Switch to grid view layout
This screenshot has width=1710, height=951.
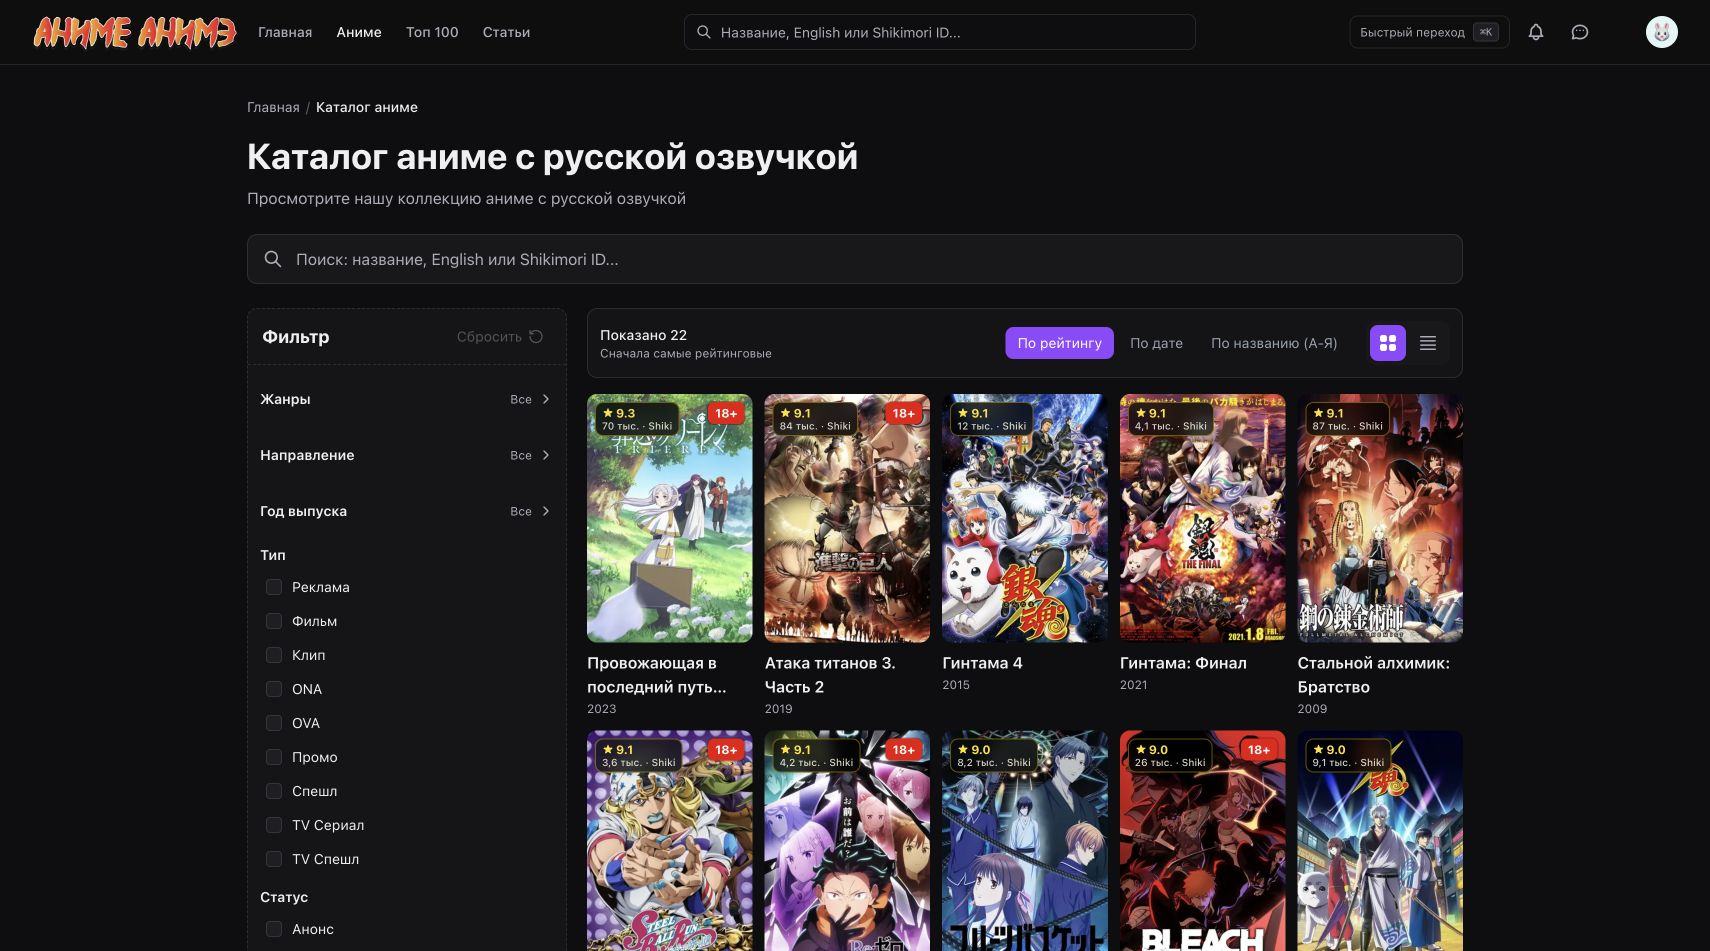[x=1388, y=343]
